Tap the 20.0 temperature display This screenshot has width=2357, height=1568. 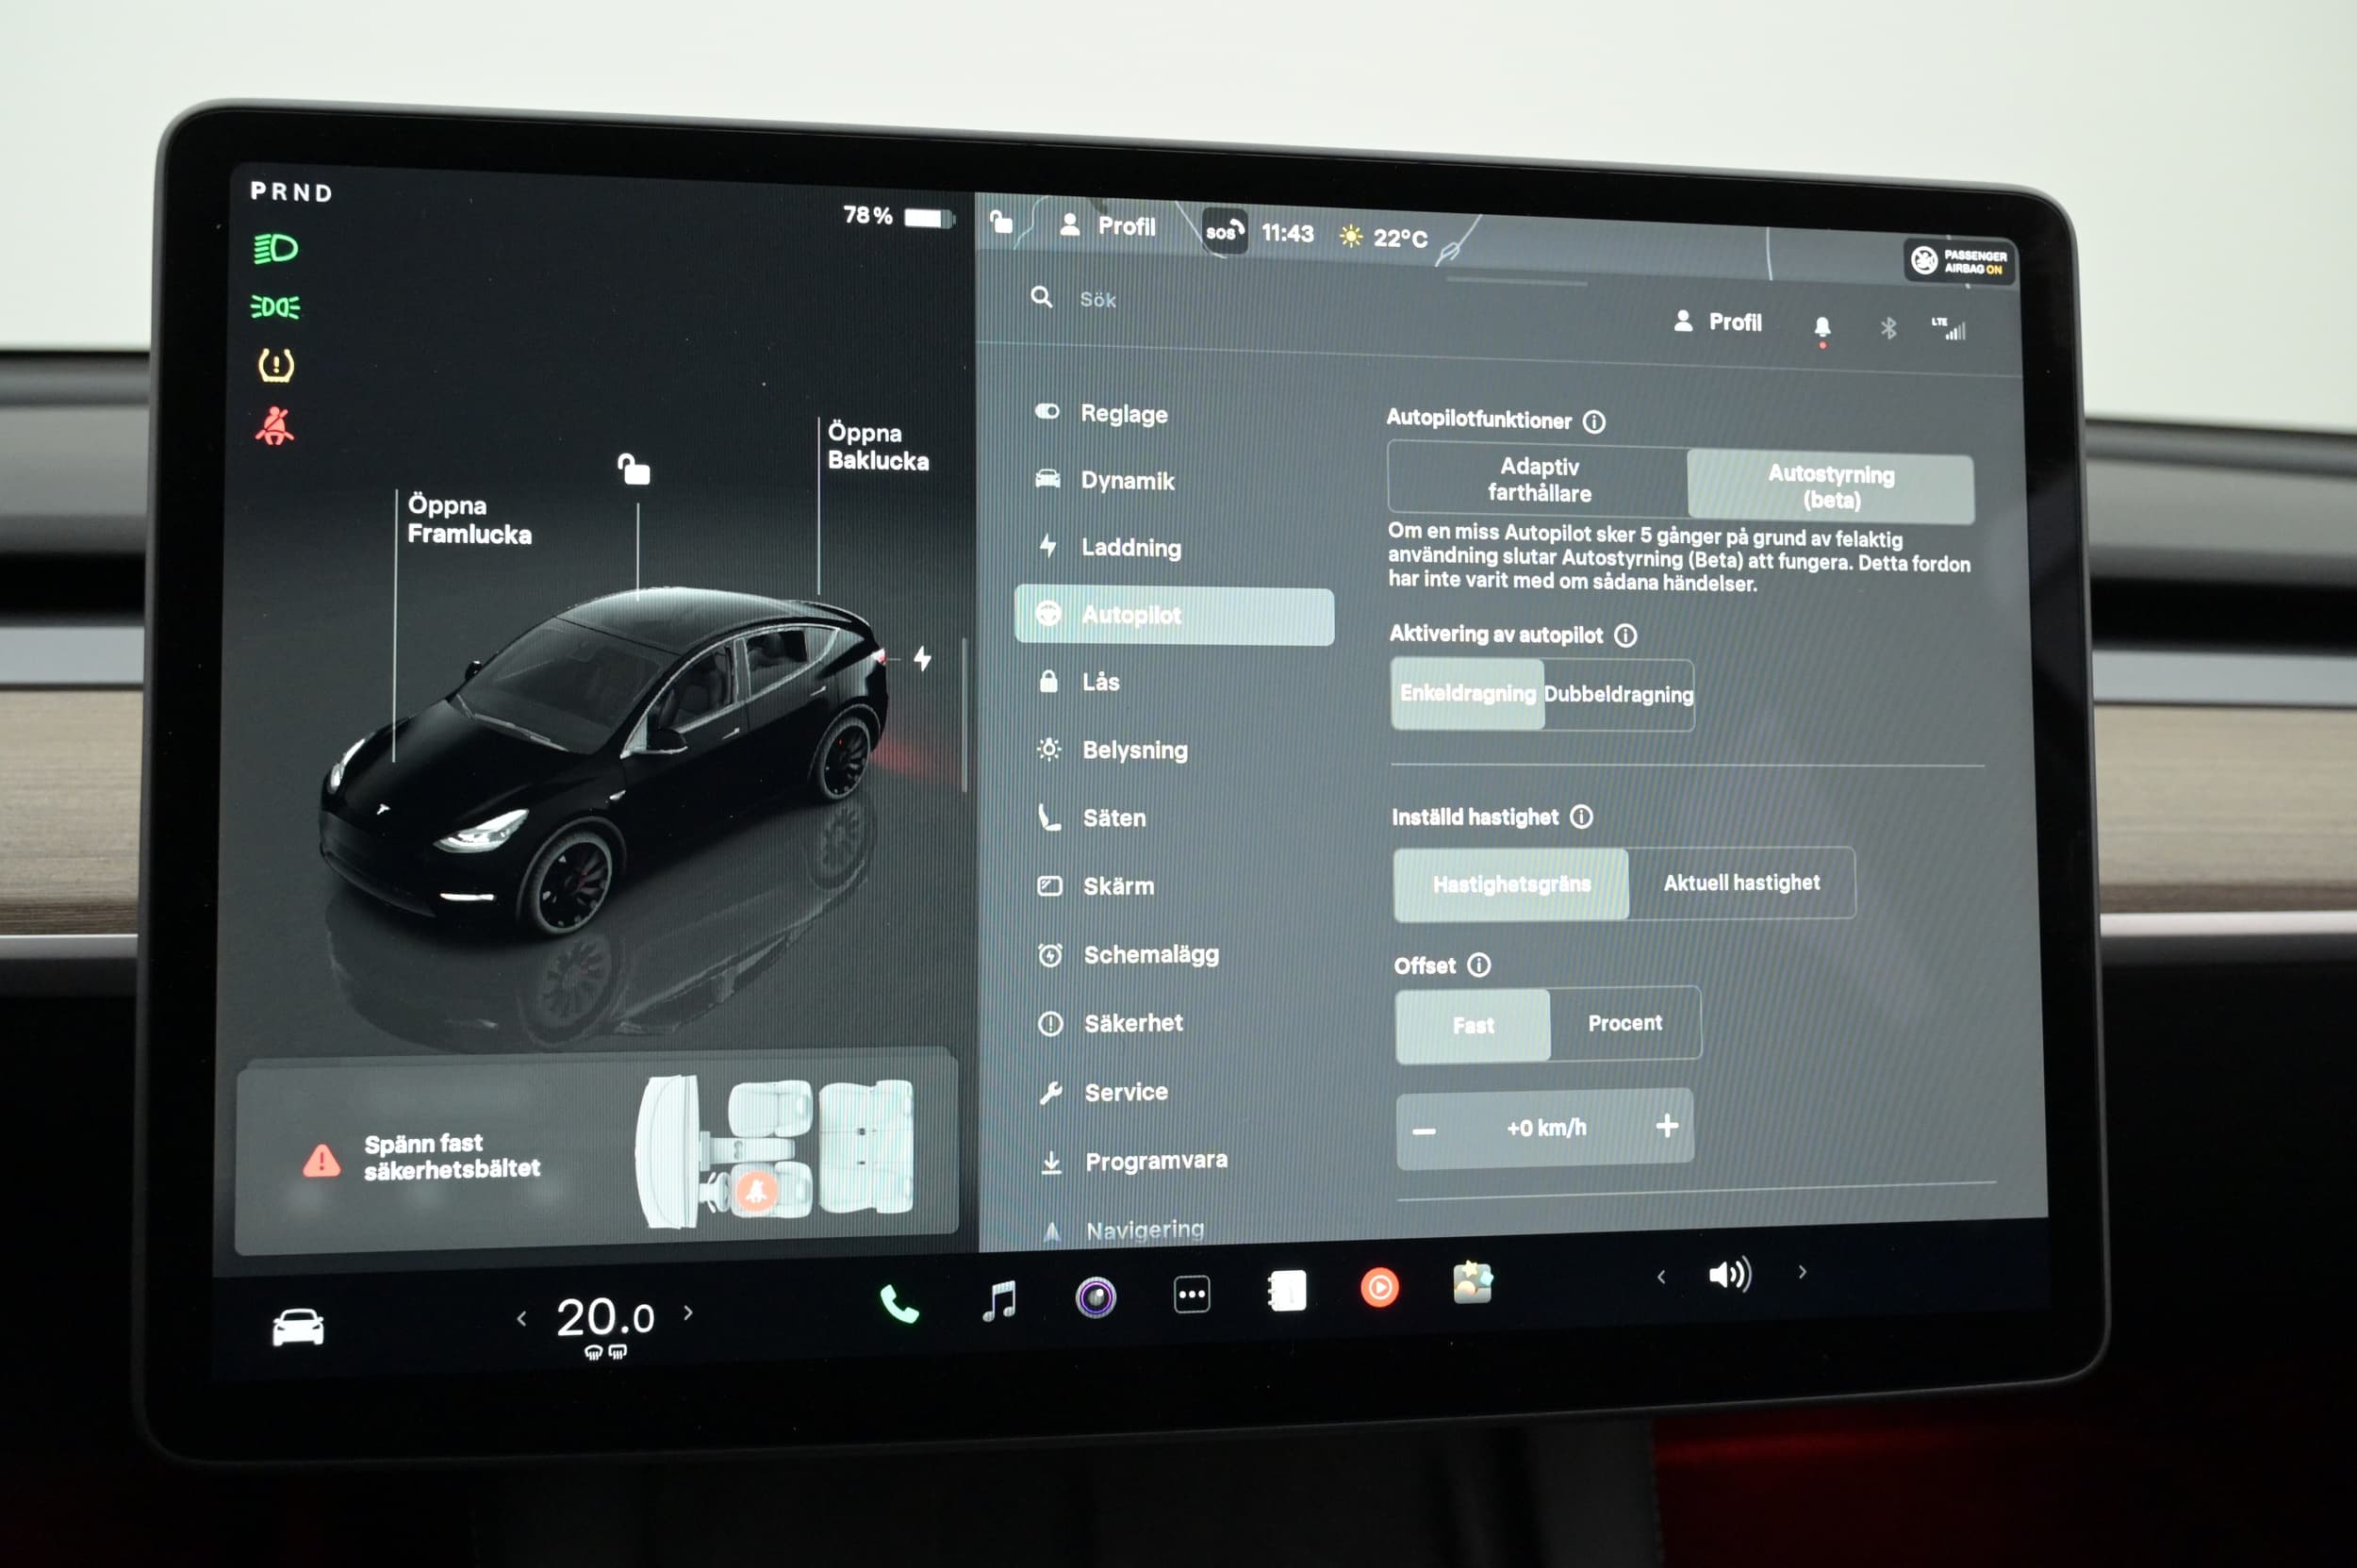(x=605, y=1318)
